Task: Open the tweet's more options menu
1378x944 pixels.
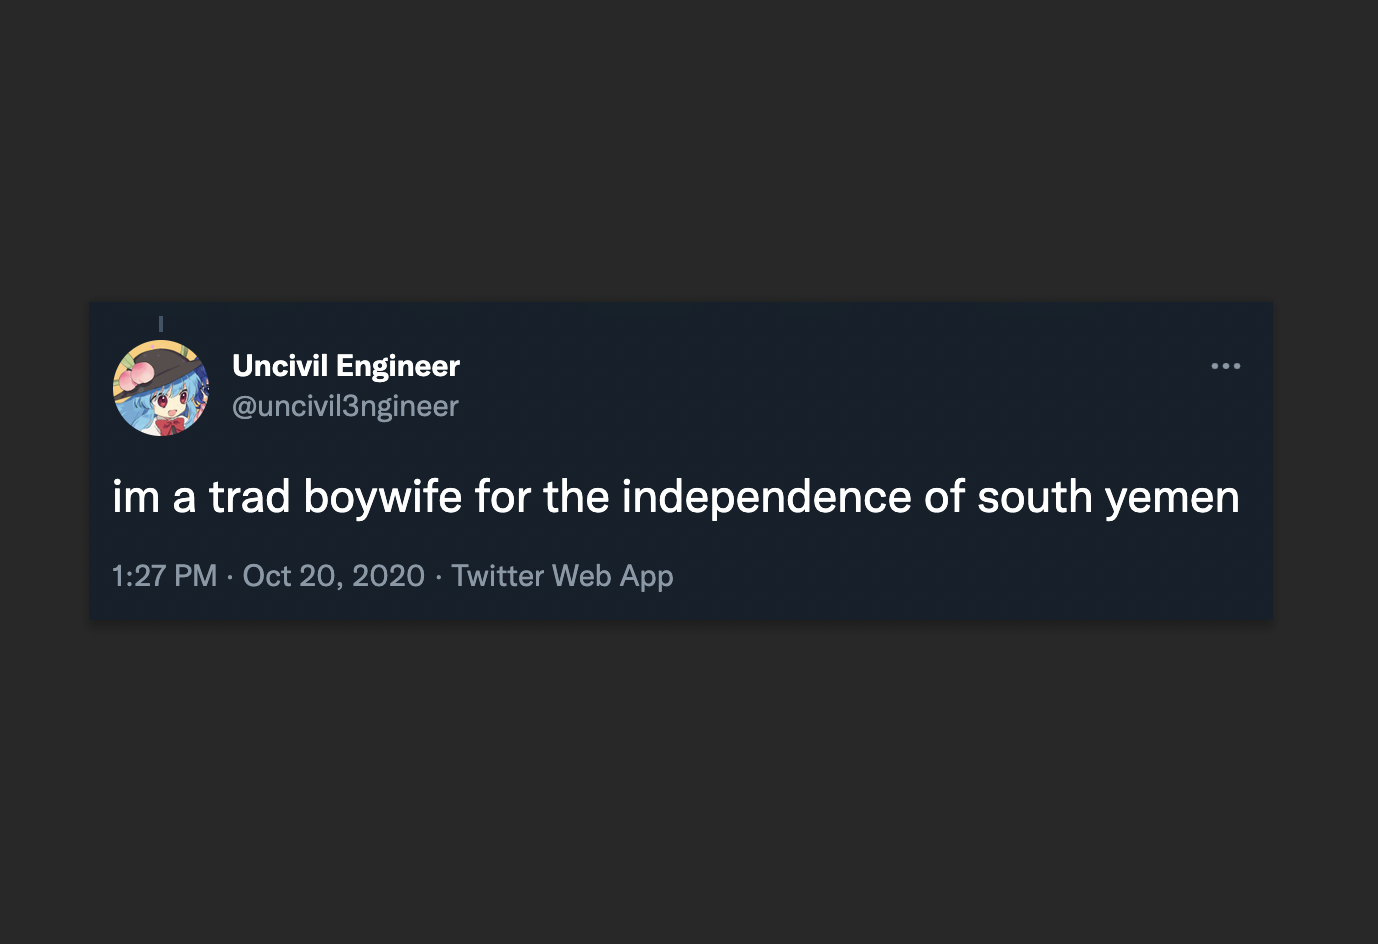Action: click(1225, 366)
